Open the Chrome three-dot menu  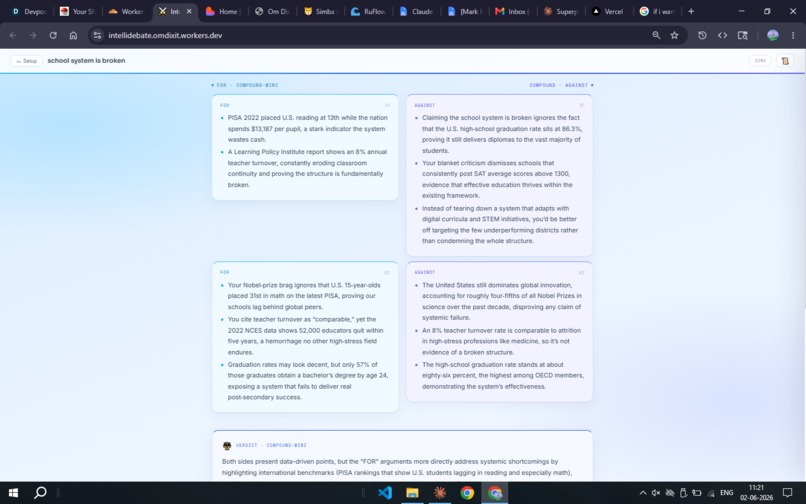pyautogui.click(x=793, y=35)
